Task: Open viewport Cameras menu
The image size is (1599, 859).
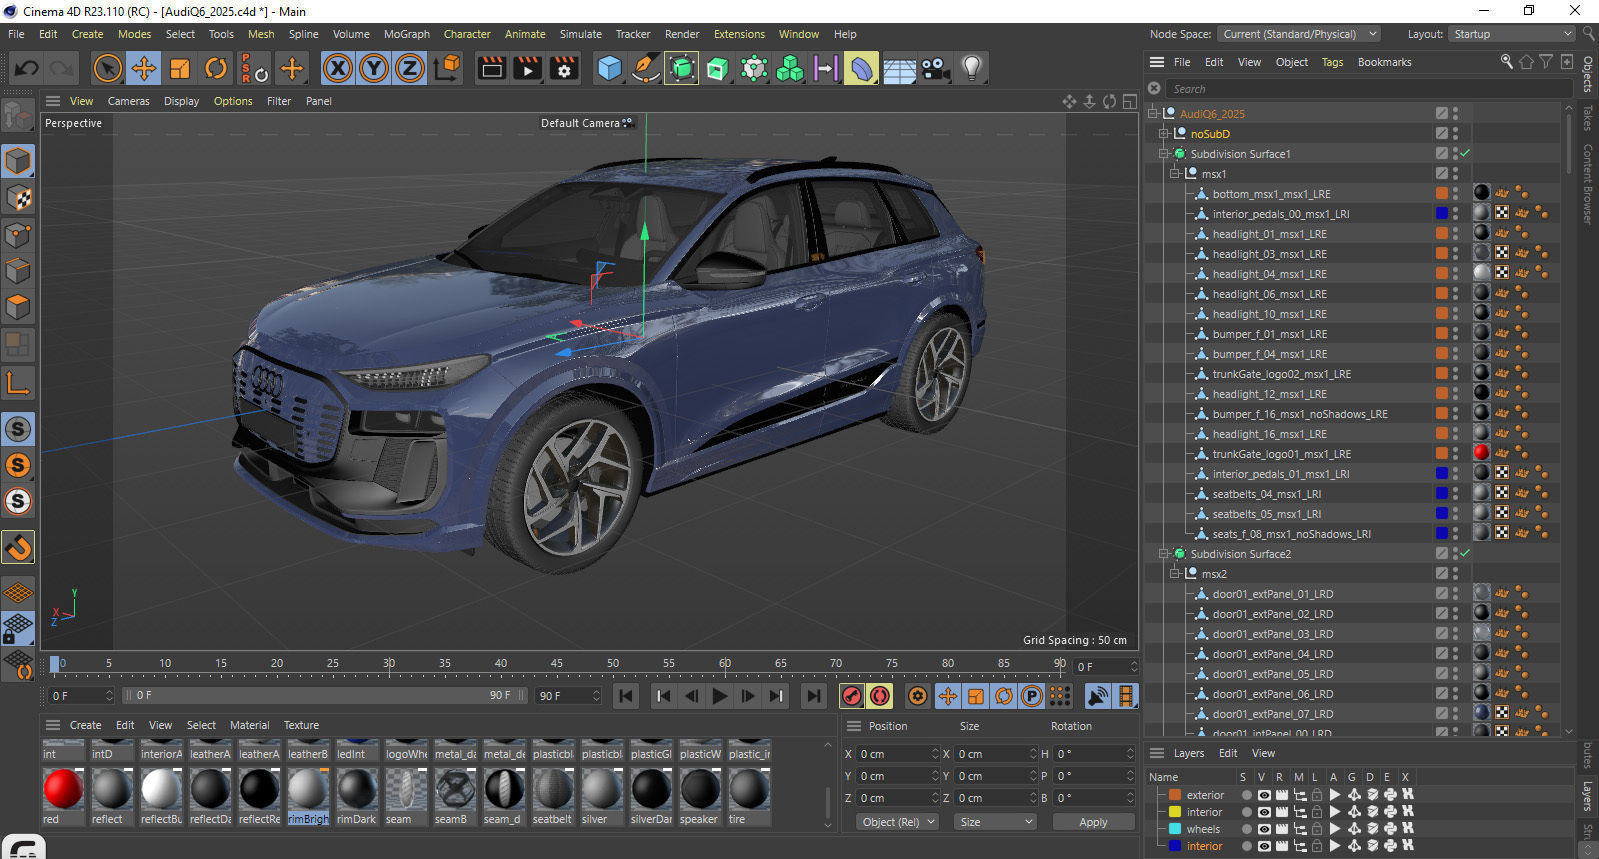Action: tap(128, 101)
